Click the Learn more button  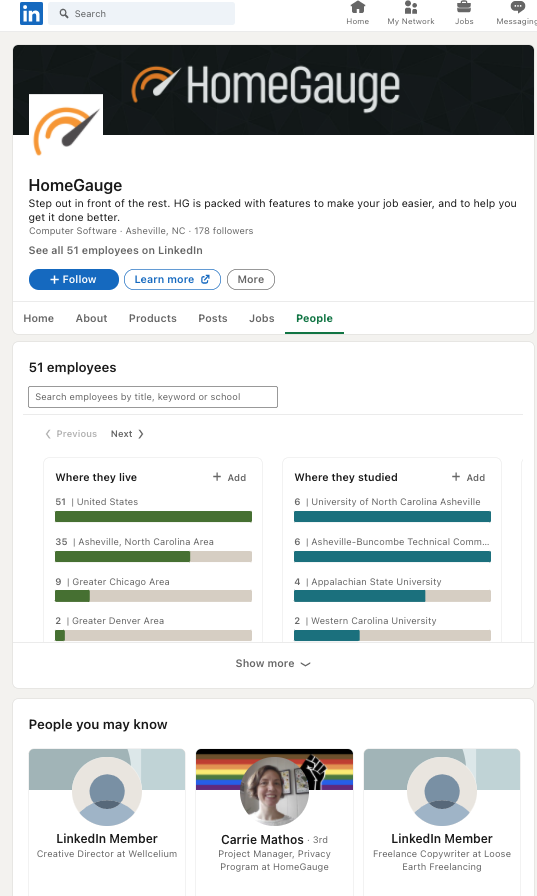[x=172, y=279]
